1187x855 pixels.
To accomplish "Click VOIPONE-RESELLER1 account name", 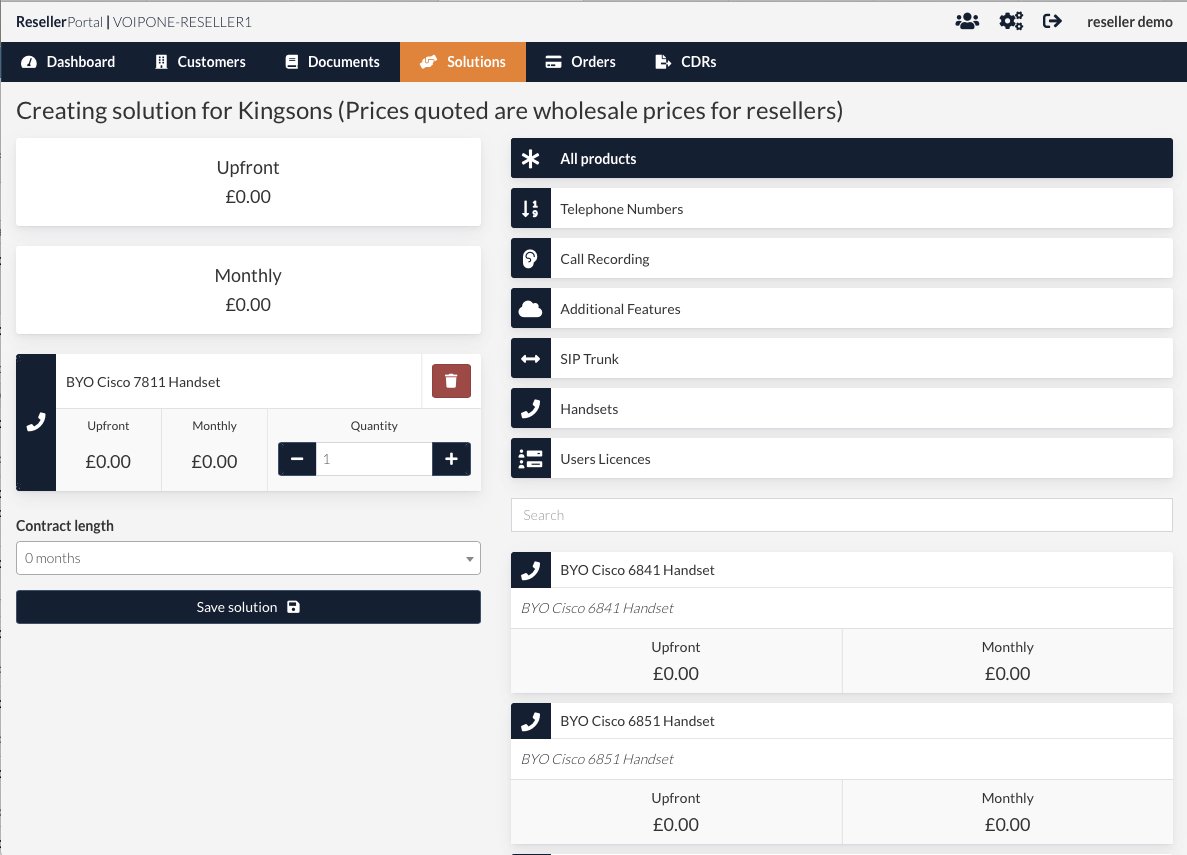I will coord(182,22).
